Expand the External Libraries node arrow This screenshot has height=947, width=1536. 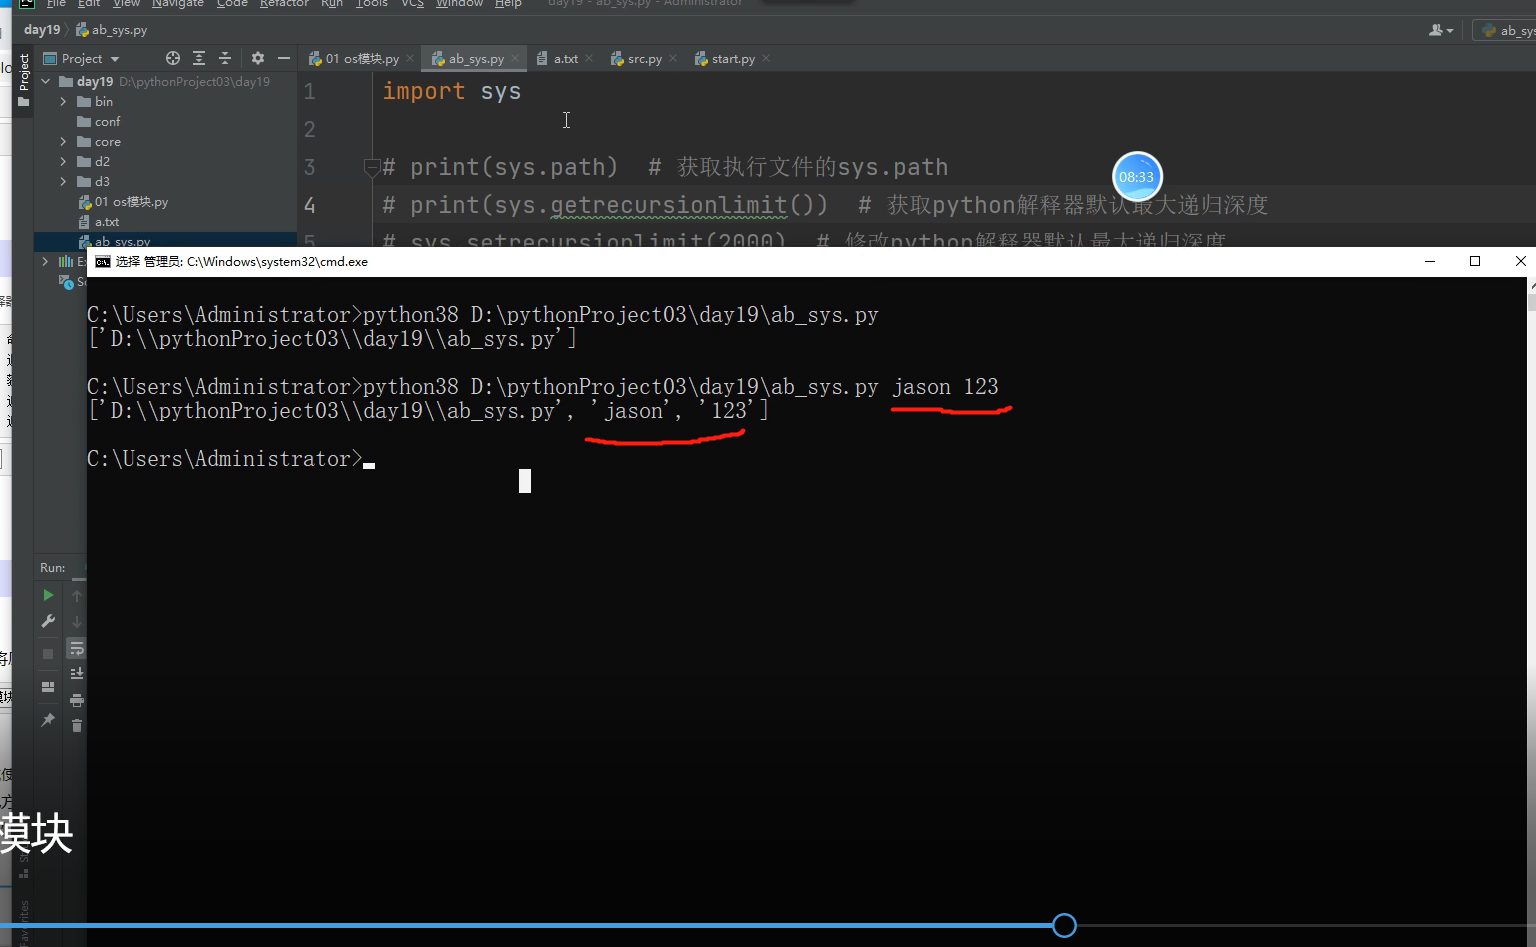[x=45, y=261]
